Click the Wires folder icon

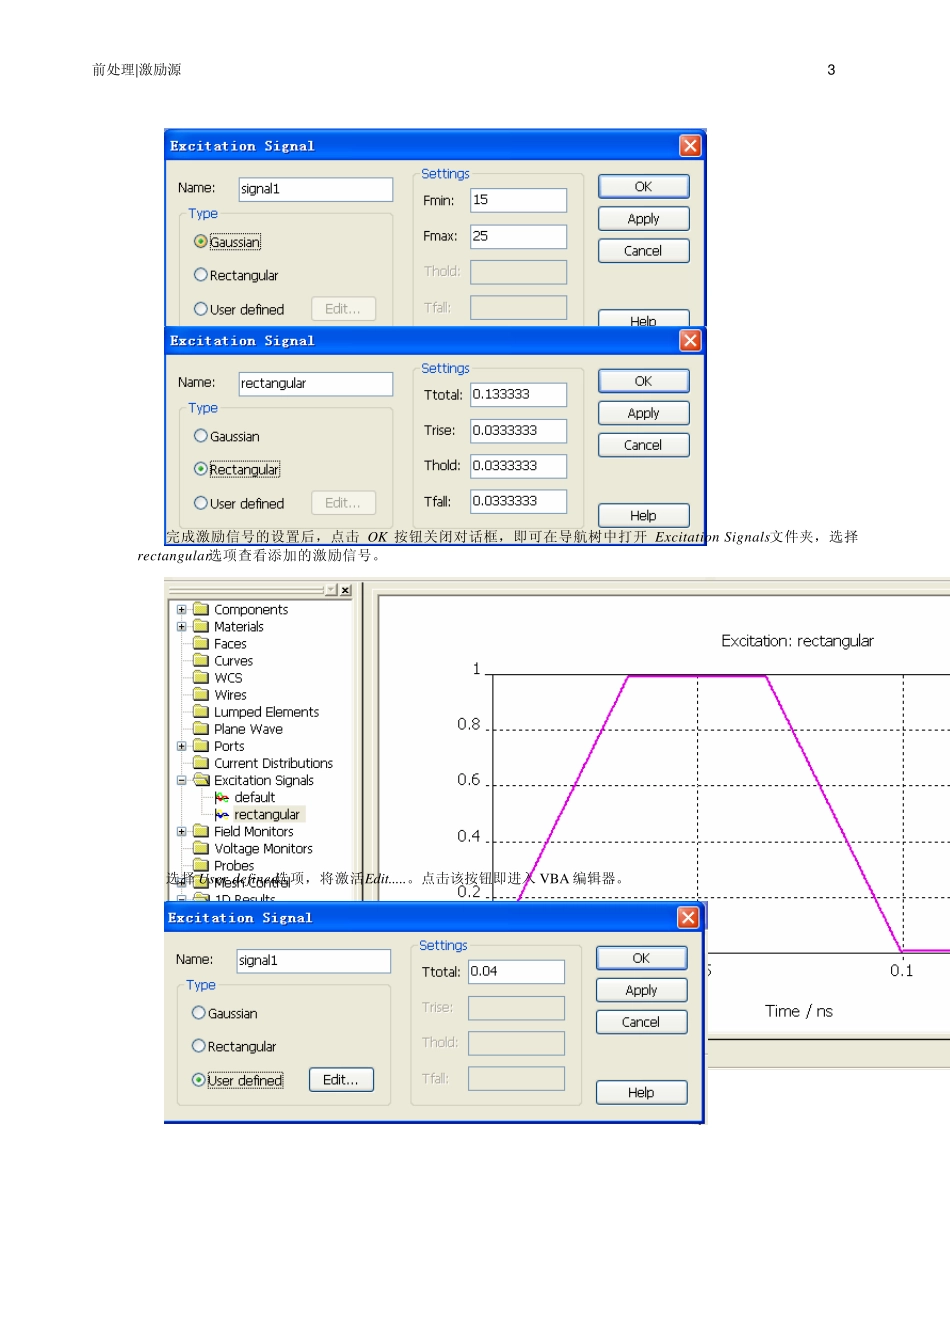point(200,694)
